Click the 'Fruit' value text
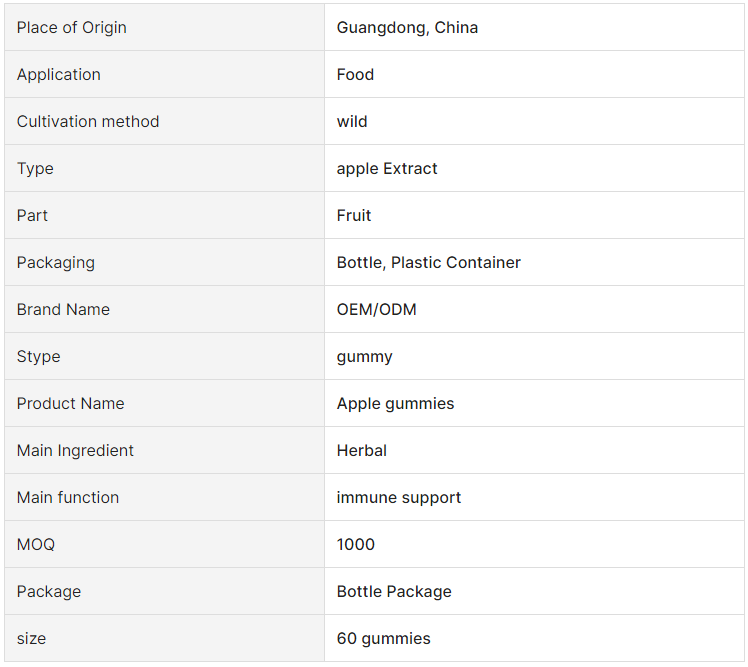Viewport: 748px width, 667px height. [354, 216]
